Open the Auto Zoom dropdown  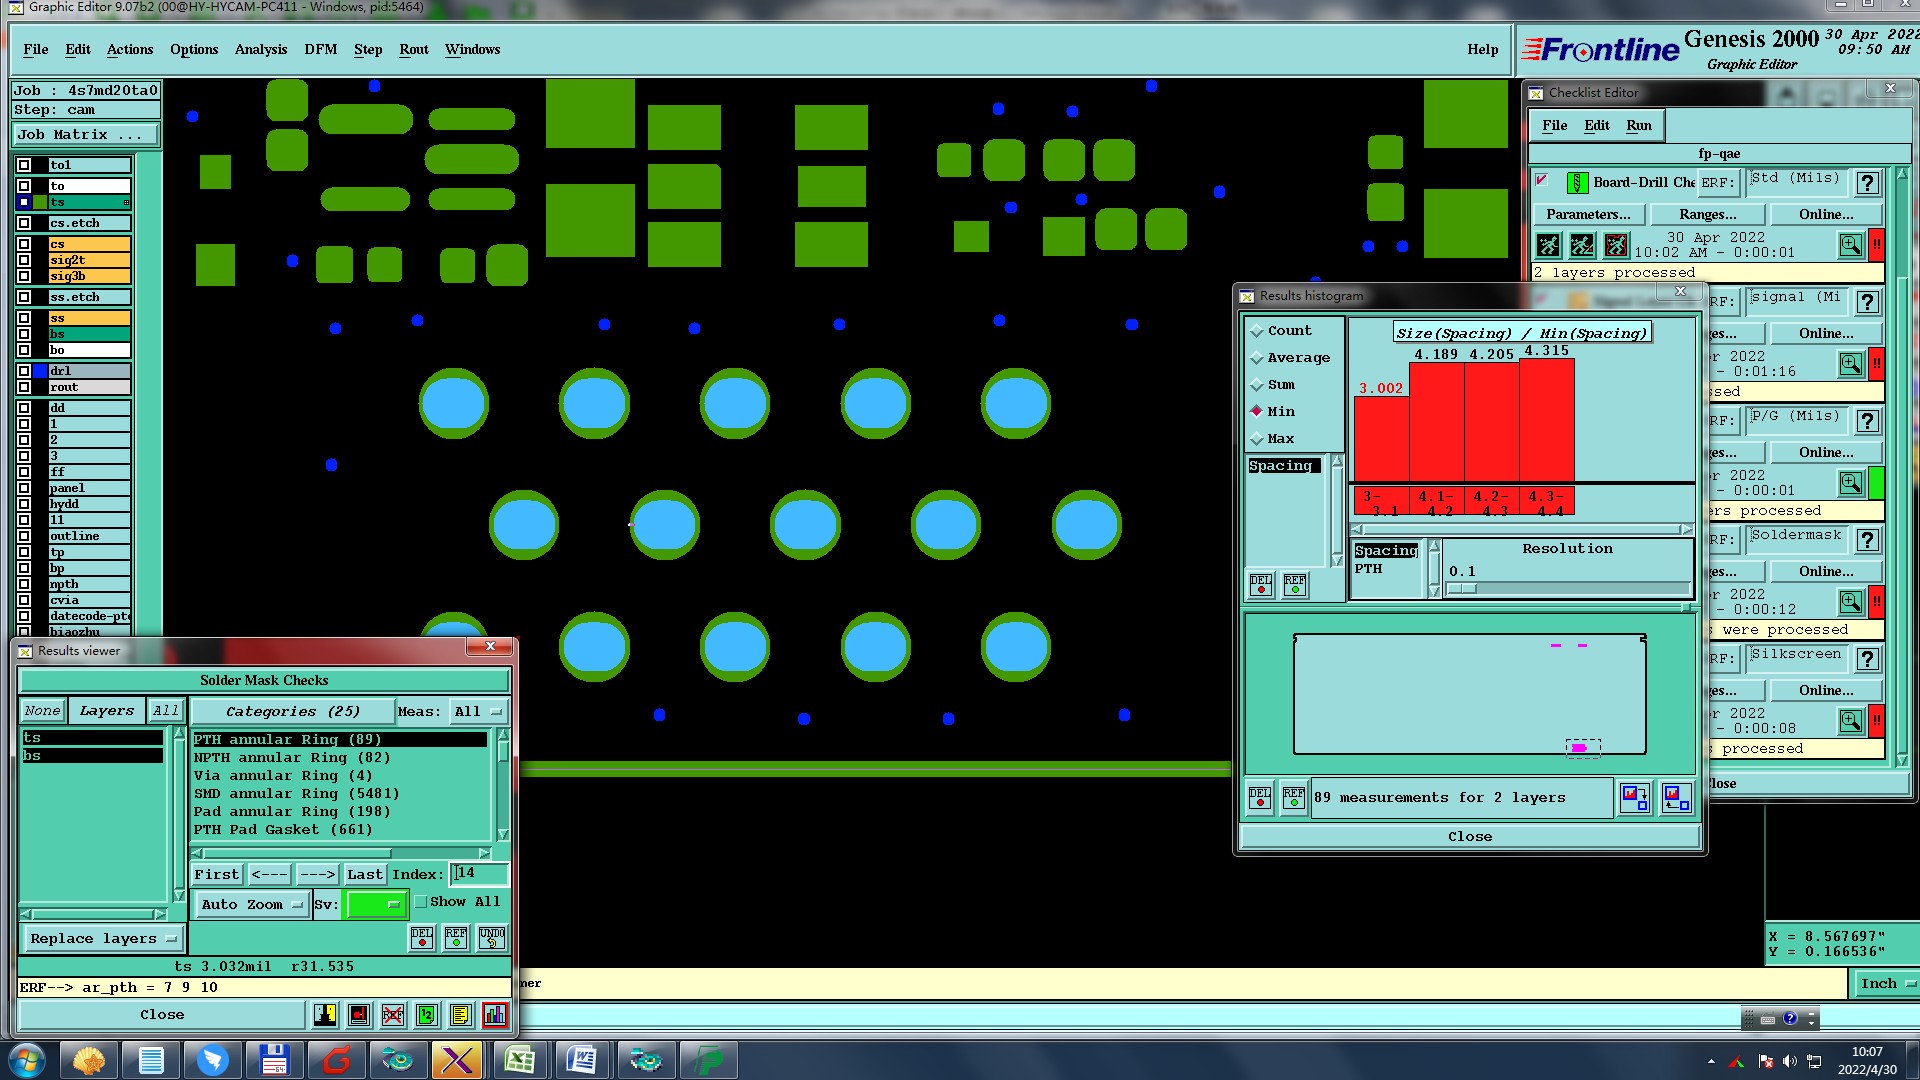tap(252, 905)
